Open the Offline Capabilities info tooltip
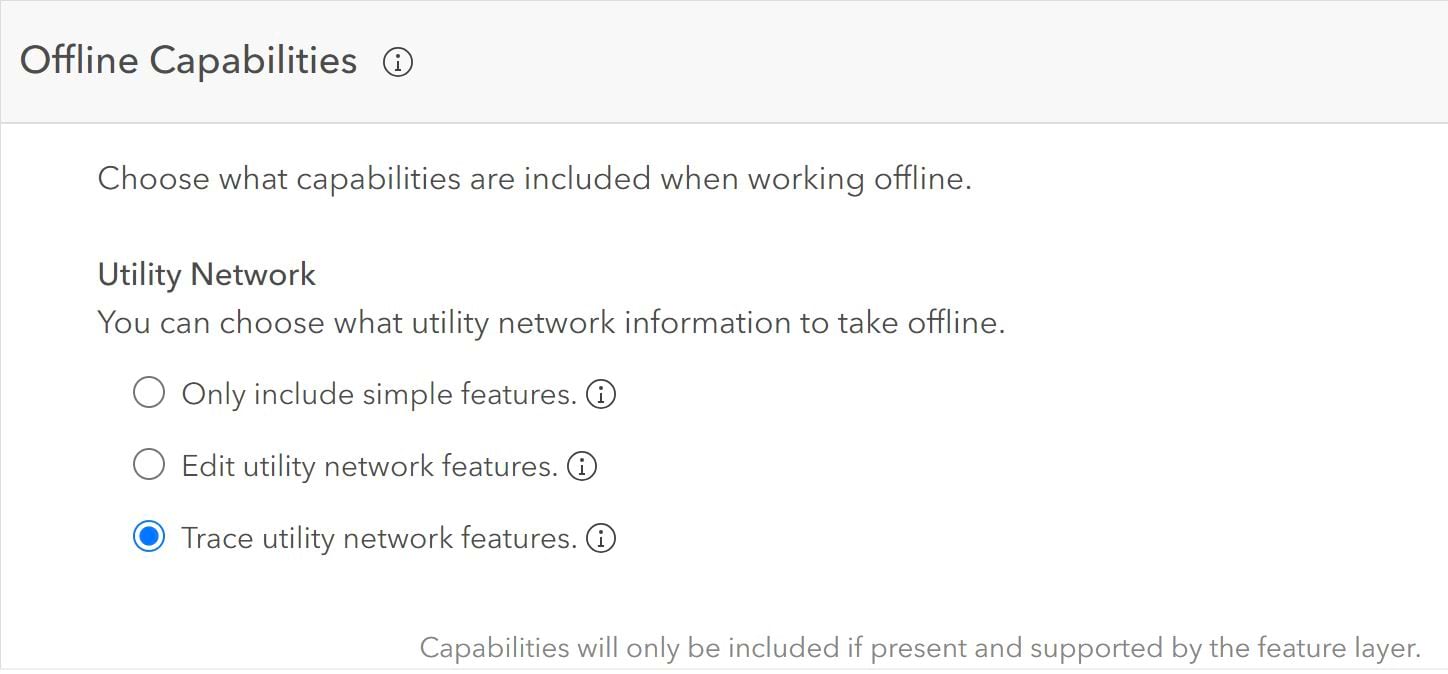 tap(398, 62)
